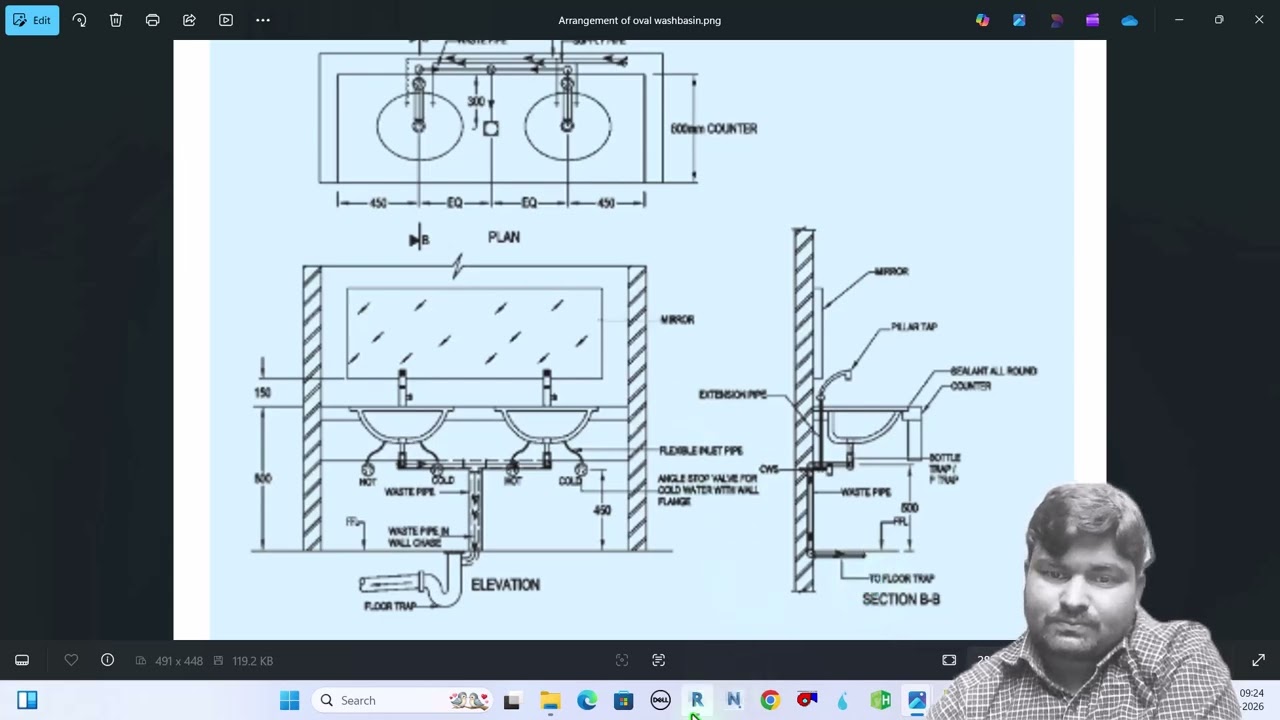1280x720 pixels.
Task: Launch Microsoft Edge from the taskbar
Action: coord(587,700)
